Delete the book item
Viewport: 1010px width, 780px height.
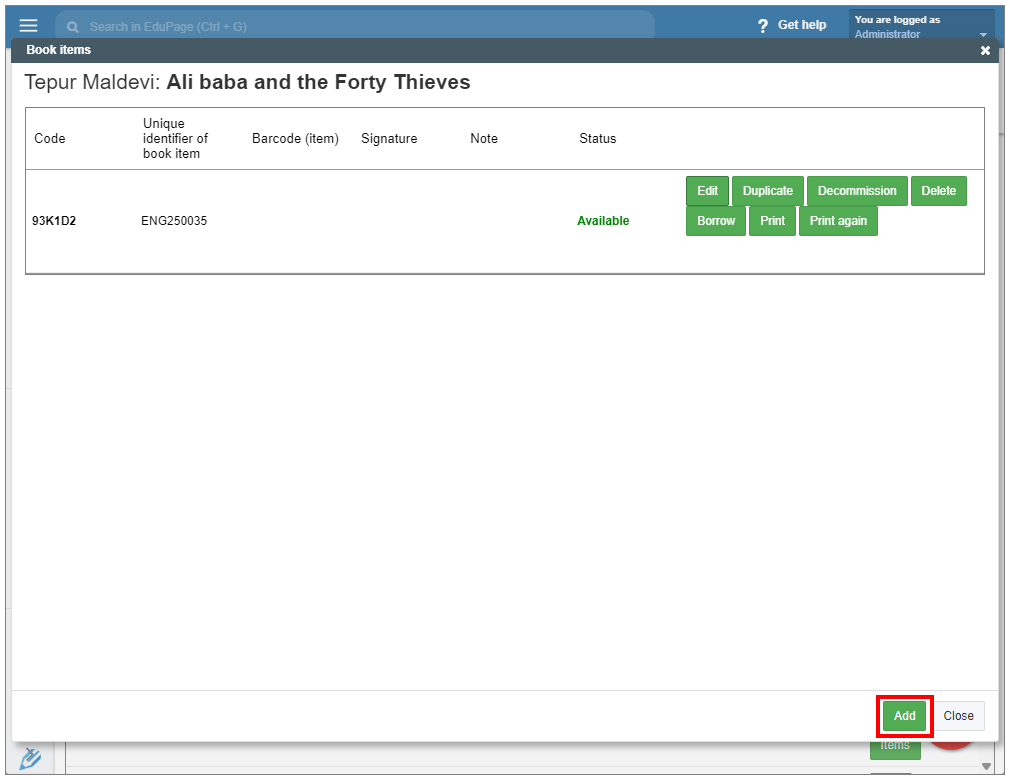coord(938,191)
